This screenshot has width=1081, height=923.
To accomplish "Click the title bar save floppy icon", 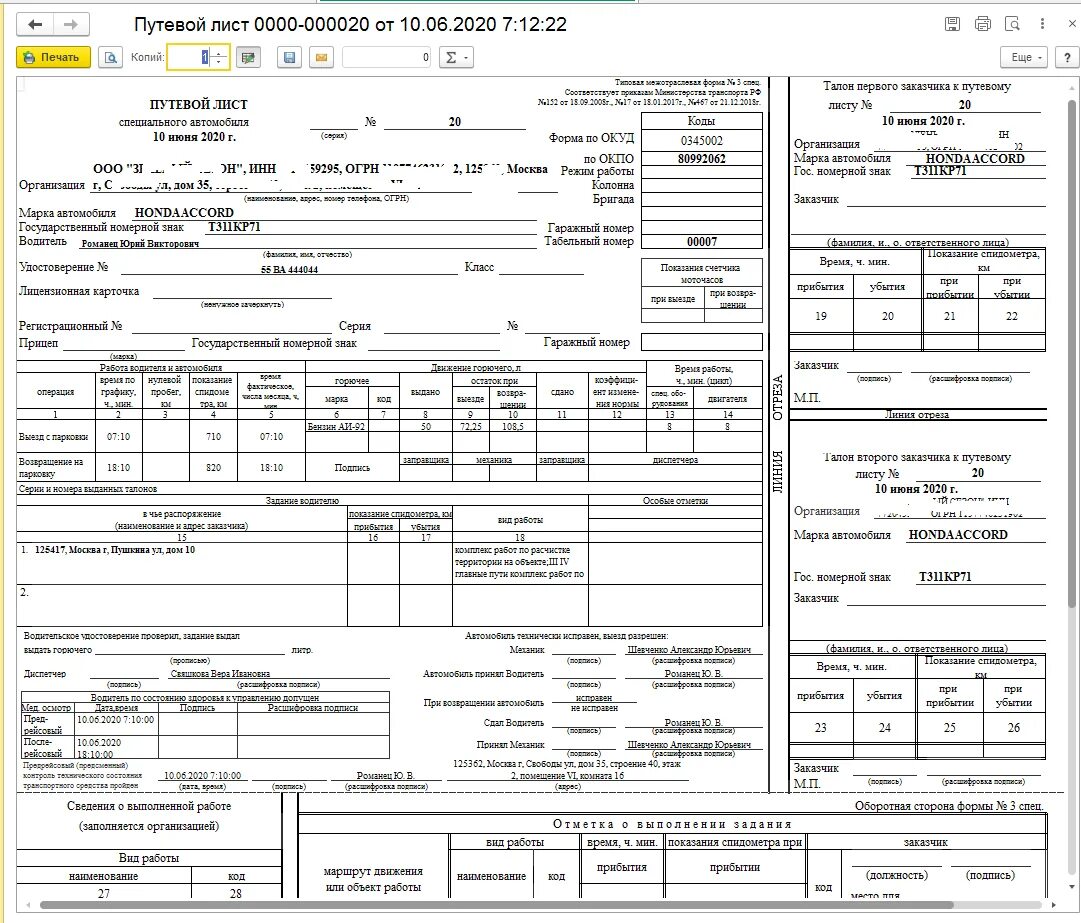I will pos(952,24).
